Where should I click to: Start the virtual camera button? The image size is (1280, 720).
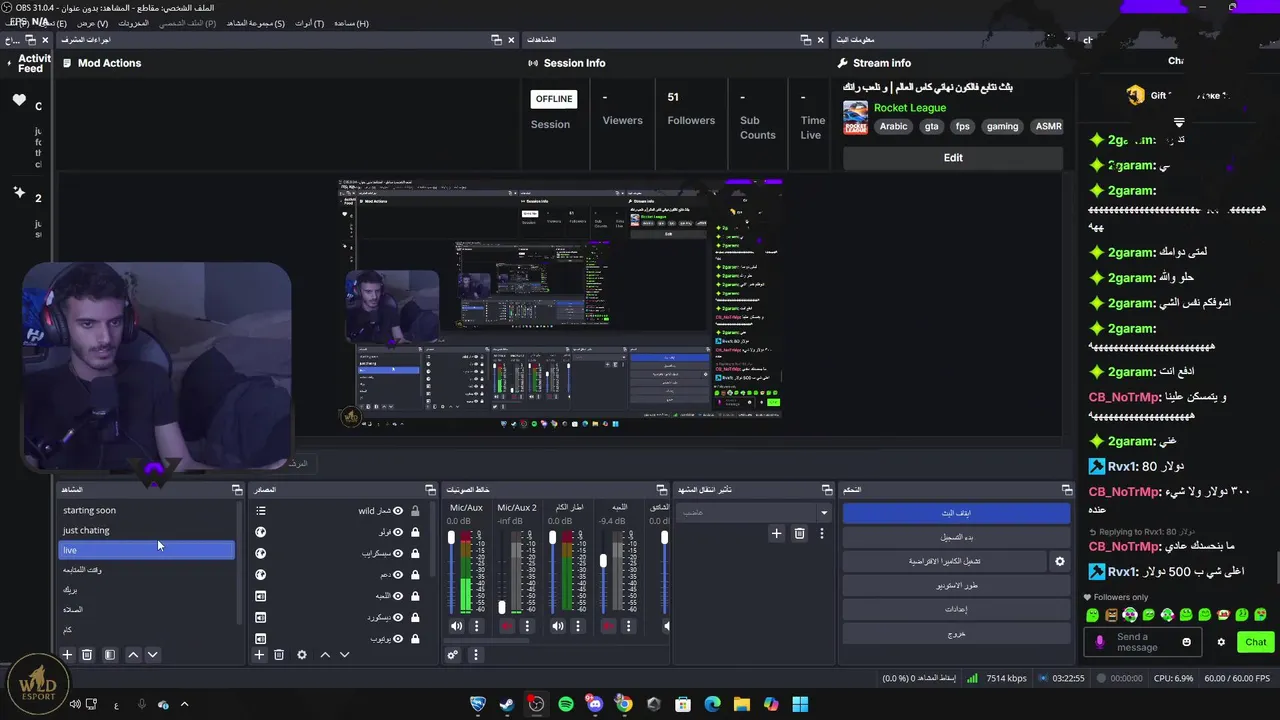coord(944,562)
